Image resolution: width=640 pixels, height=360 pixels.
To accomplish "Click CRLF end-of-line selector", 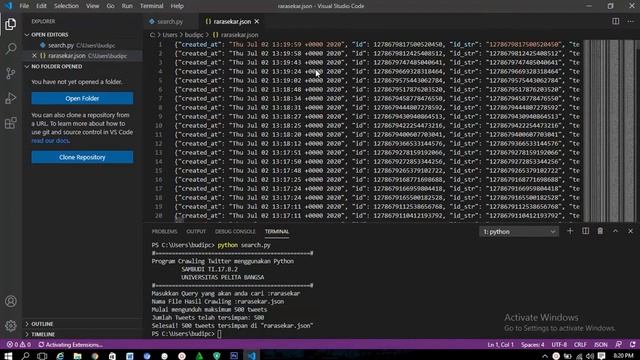I will [580, 344].
